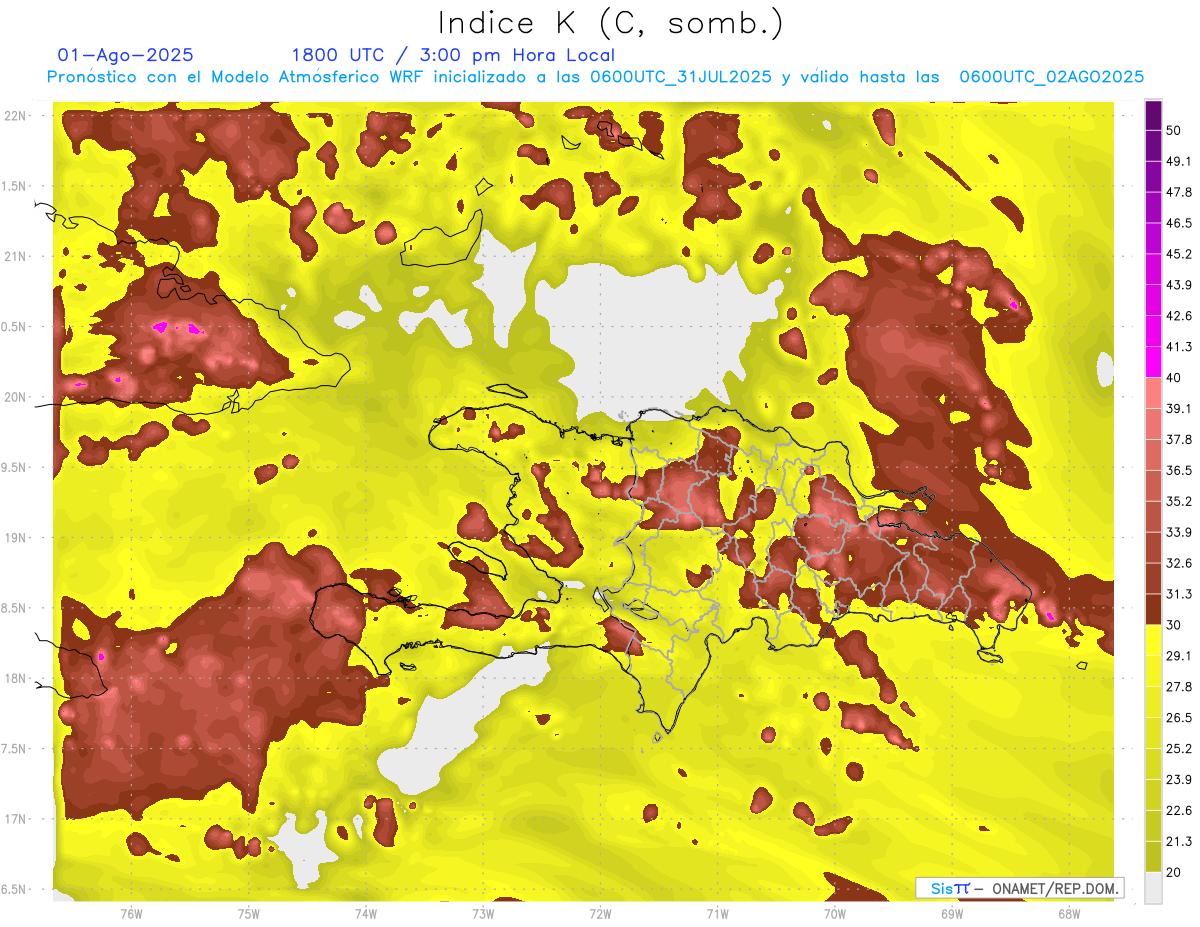Click the '22N' latitude label
This screenshot has width=1200, height=927.
pos(17,116)
